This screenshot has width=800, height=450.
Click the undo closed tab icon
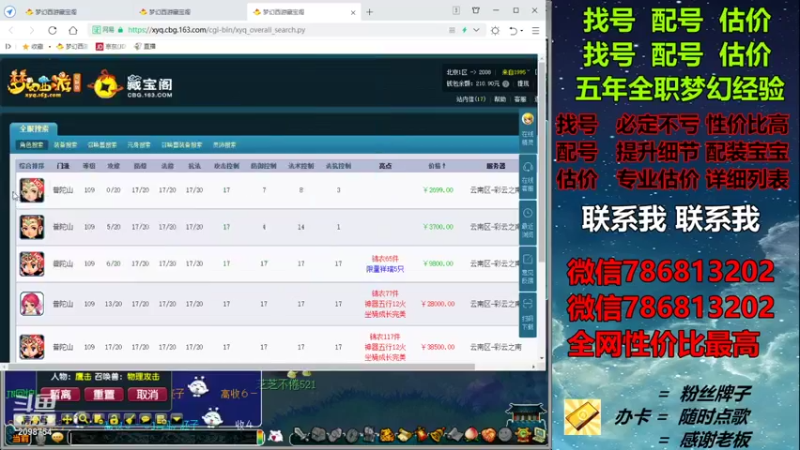[x=513, y=31]
